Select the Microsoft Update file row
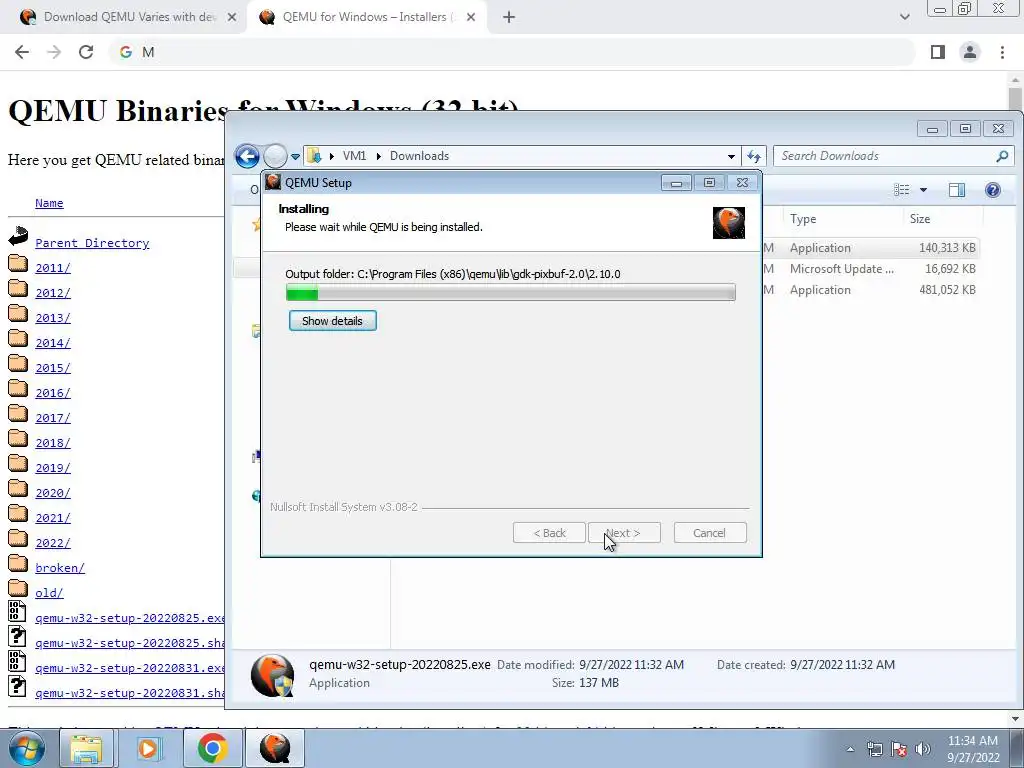Screen dimensions: 1024x768 [871, 269]
